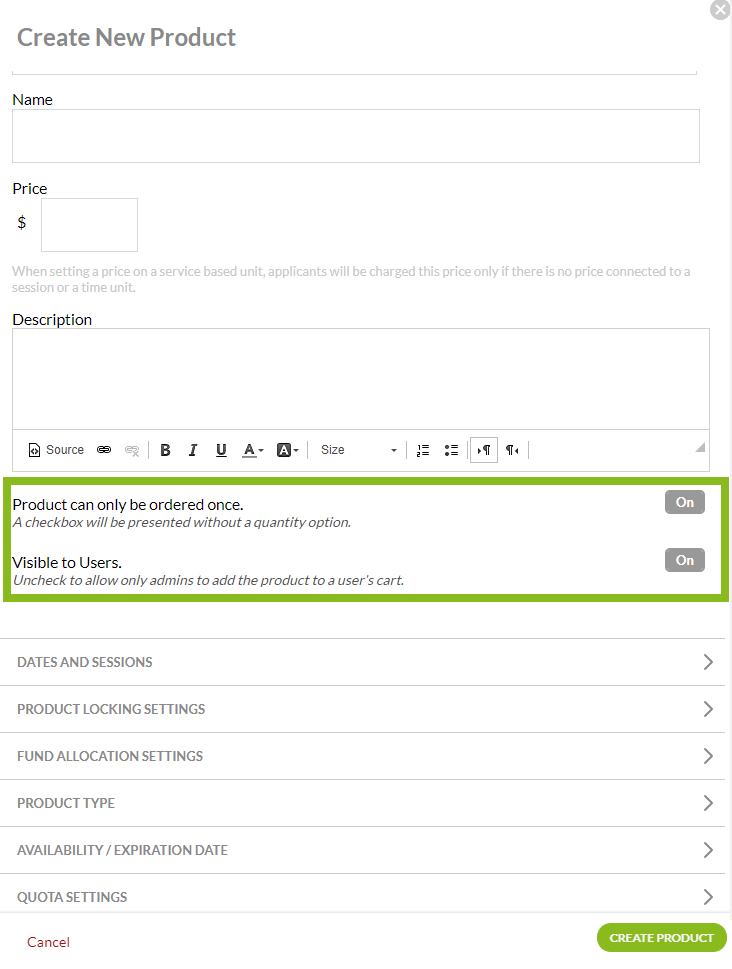Expand Product Locking Settings section

(365, 709)
